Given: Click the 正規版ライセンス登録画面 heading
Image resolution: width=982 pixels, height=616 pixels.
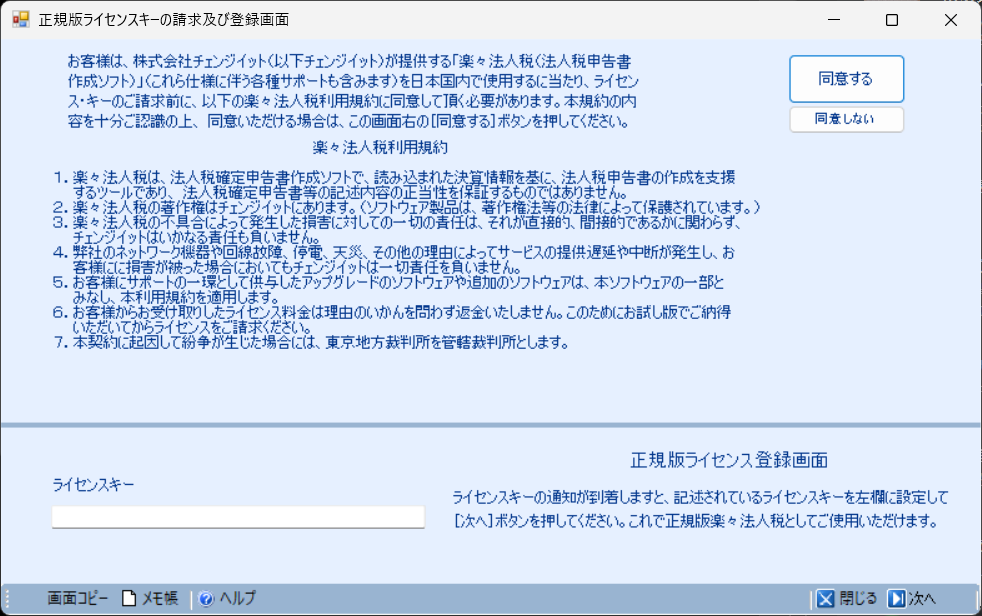Looking at the screenshot, I should (x=729, y=460).
